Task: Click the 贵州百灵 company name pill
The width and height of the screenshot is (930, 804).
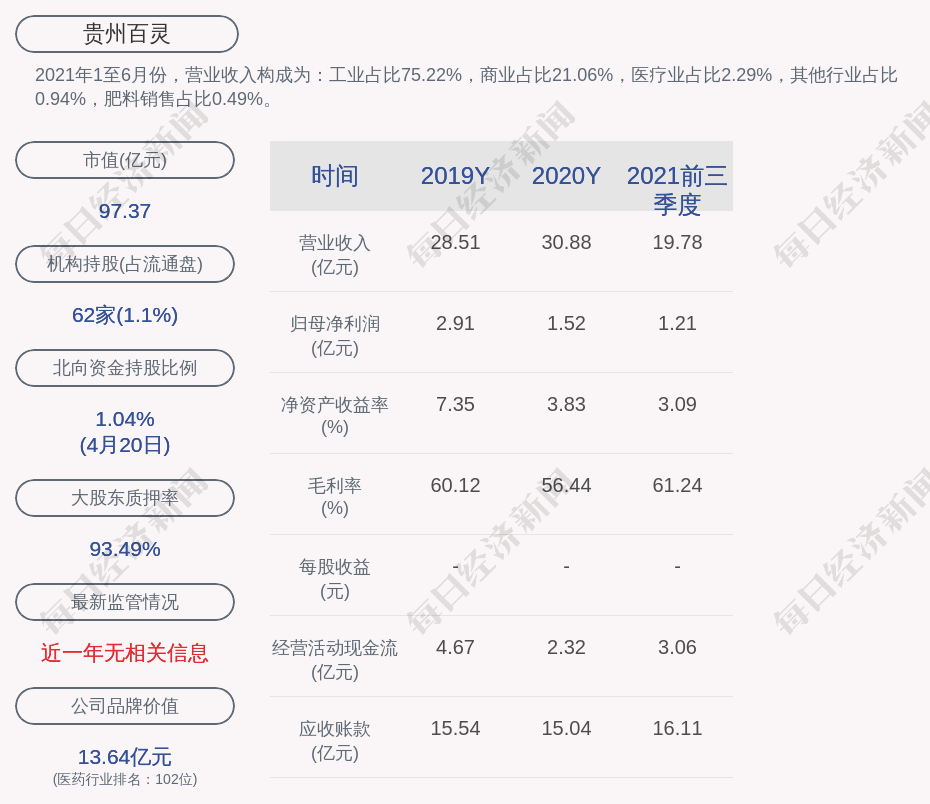Action: [126, 34]
